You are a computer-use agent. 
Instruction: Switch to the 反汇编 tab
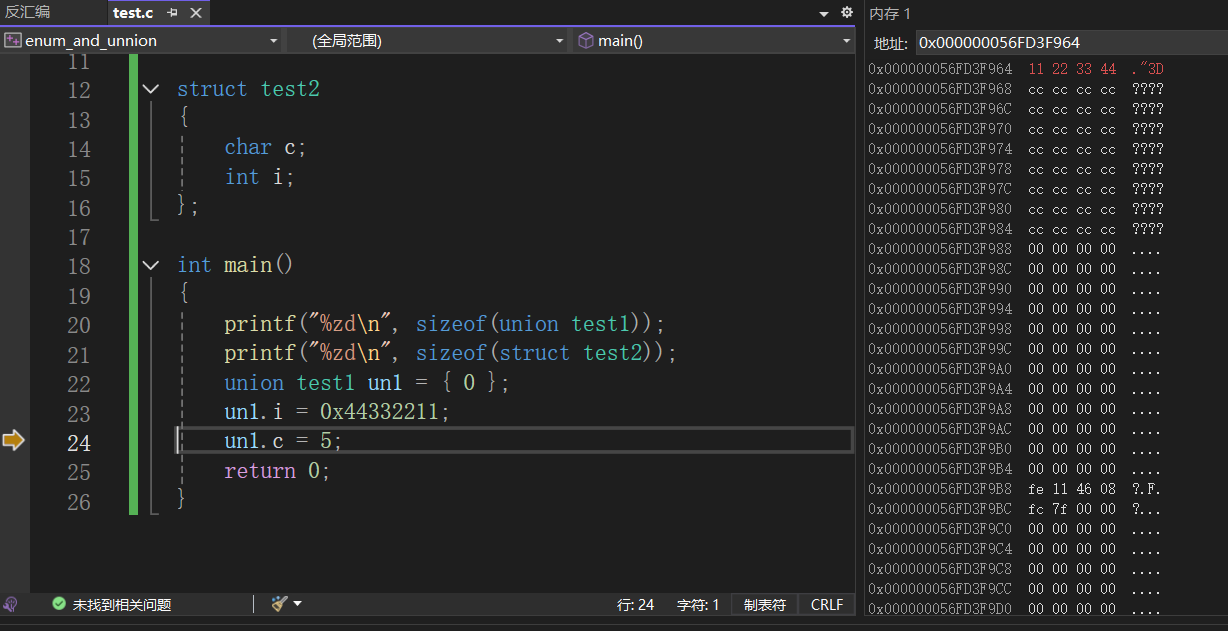pyautogui.click(x=28, y=13)
